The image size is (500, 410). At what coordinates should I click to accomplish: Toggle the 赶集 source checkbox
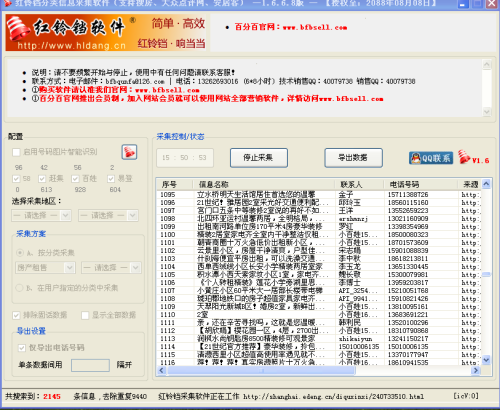coord(42,179)
